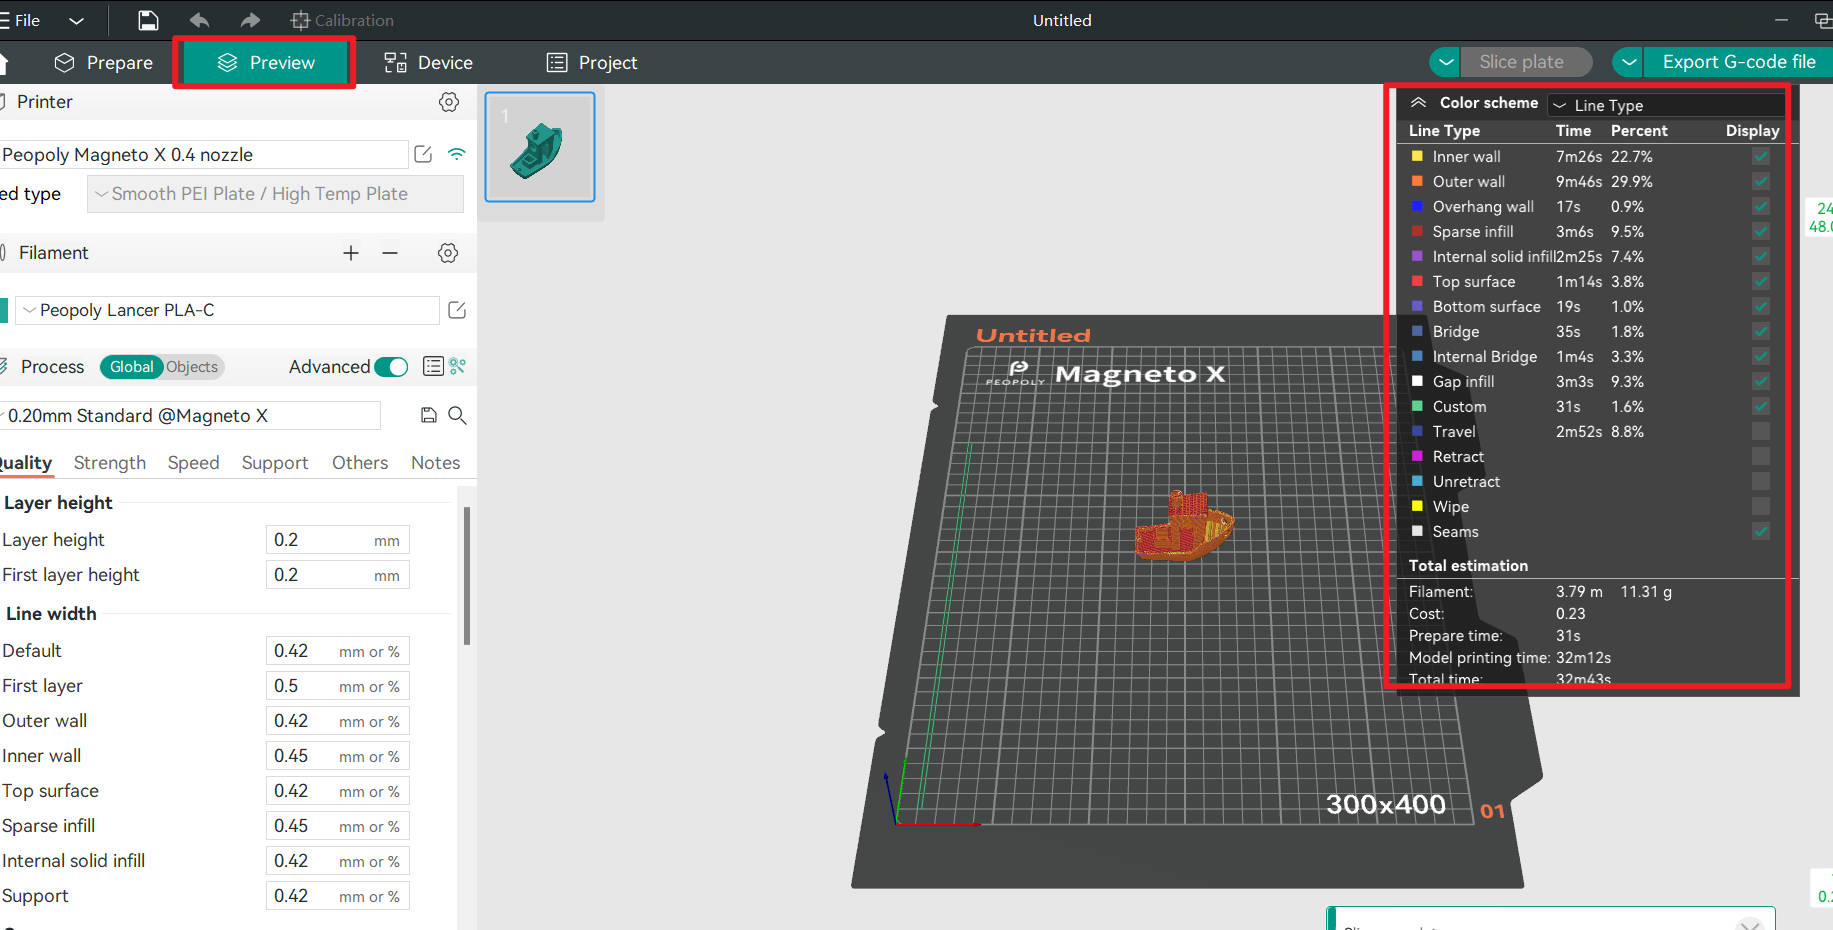This screenshot has width=1833, height=930.
Task: Toggle Gap infill display checkbox
Action: tap(1761, 381)
